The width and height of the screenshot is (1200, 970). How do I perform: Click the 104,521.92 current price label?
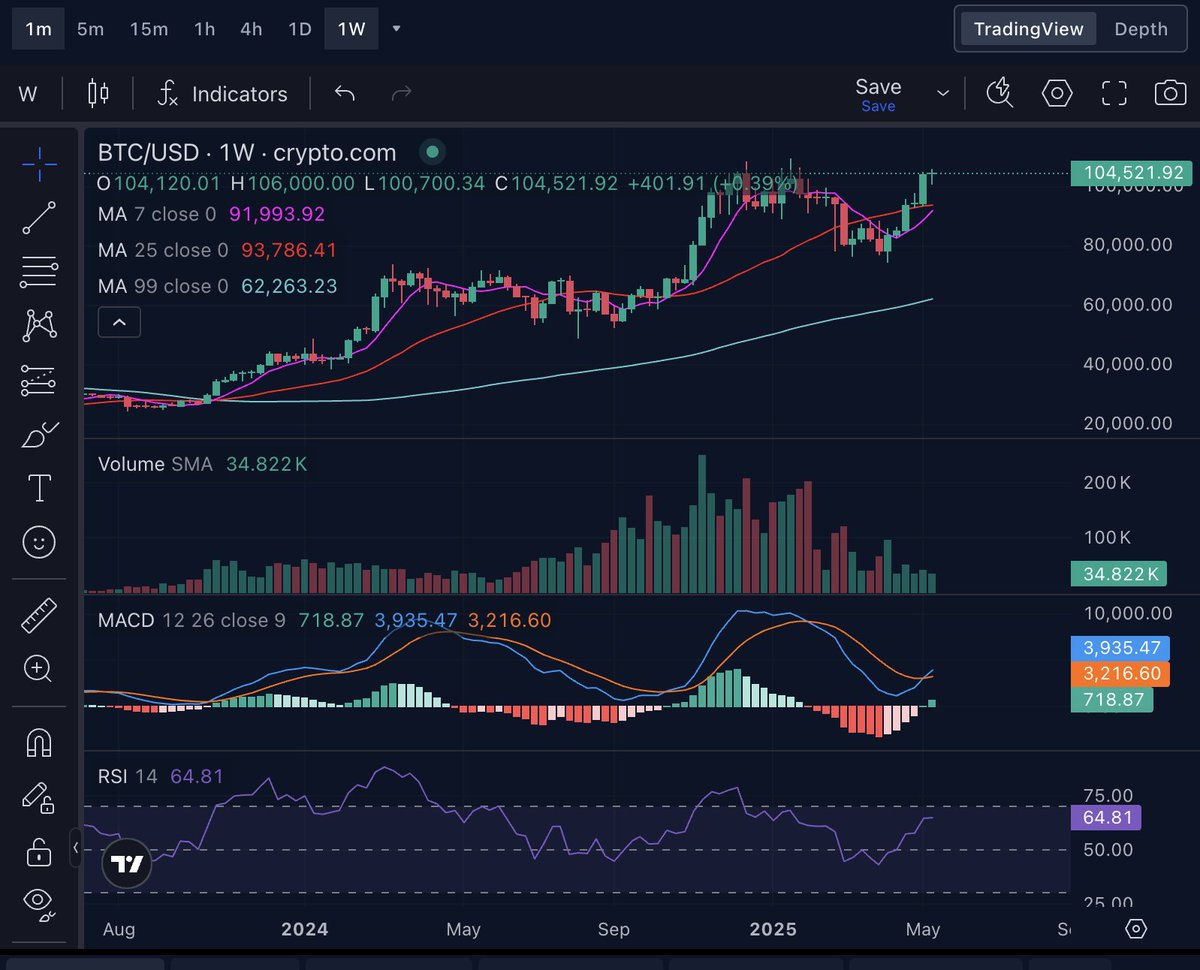pyautogui.click(x=1131, y=172)
